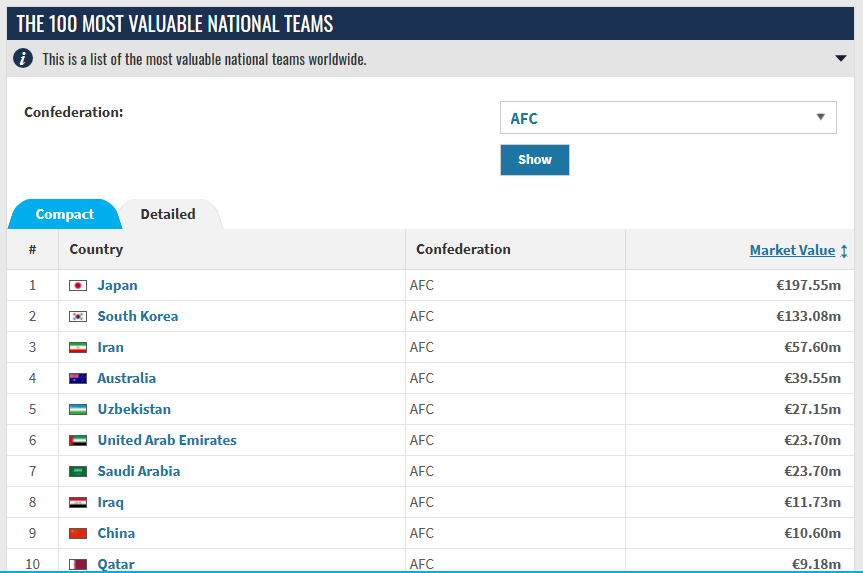The image size is (863, 573).
Task: Click the page title heading
Action: click(174, 24)
